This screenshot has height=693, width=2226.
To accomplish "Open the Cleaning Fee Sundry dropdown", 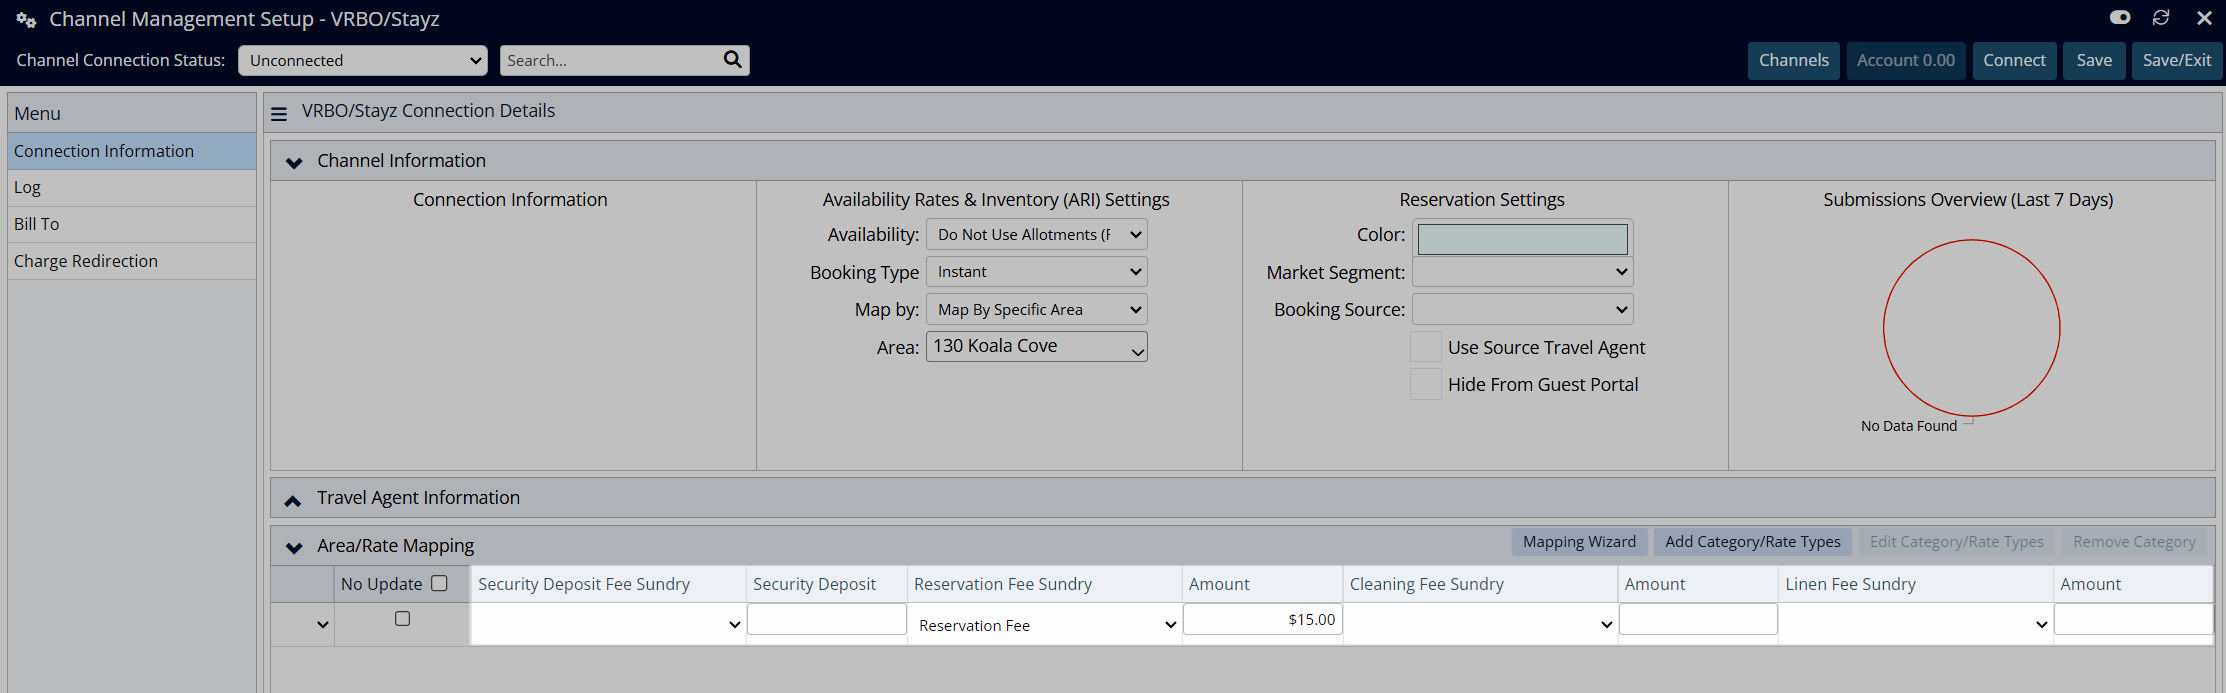I will point(1481,625).
